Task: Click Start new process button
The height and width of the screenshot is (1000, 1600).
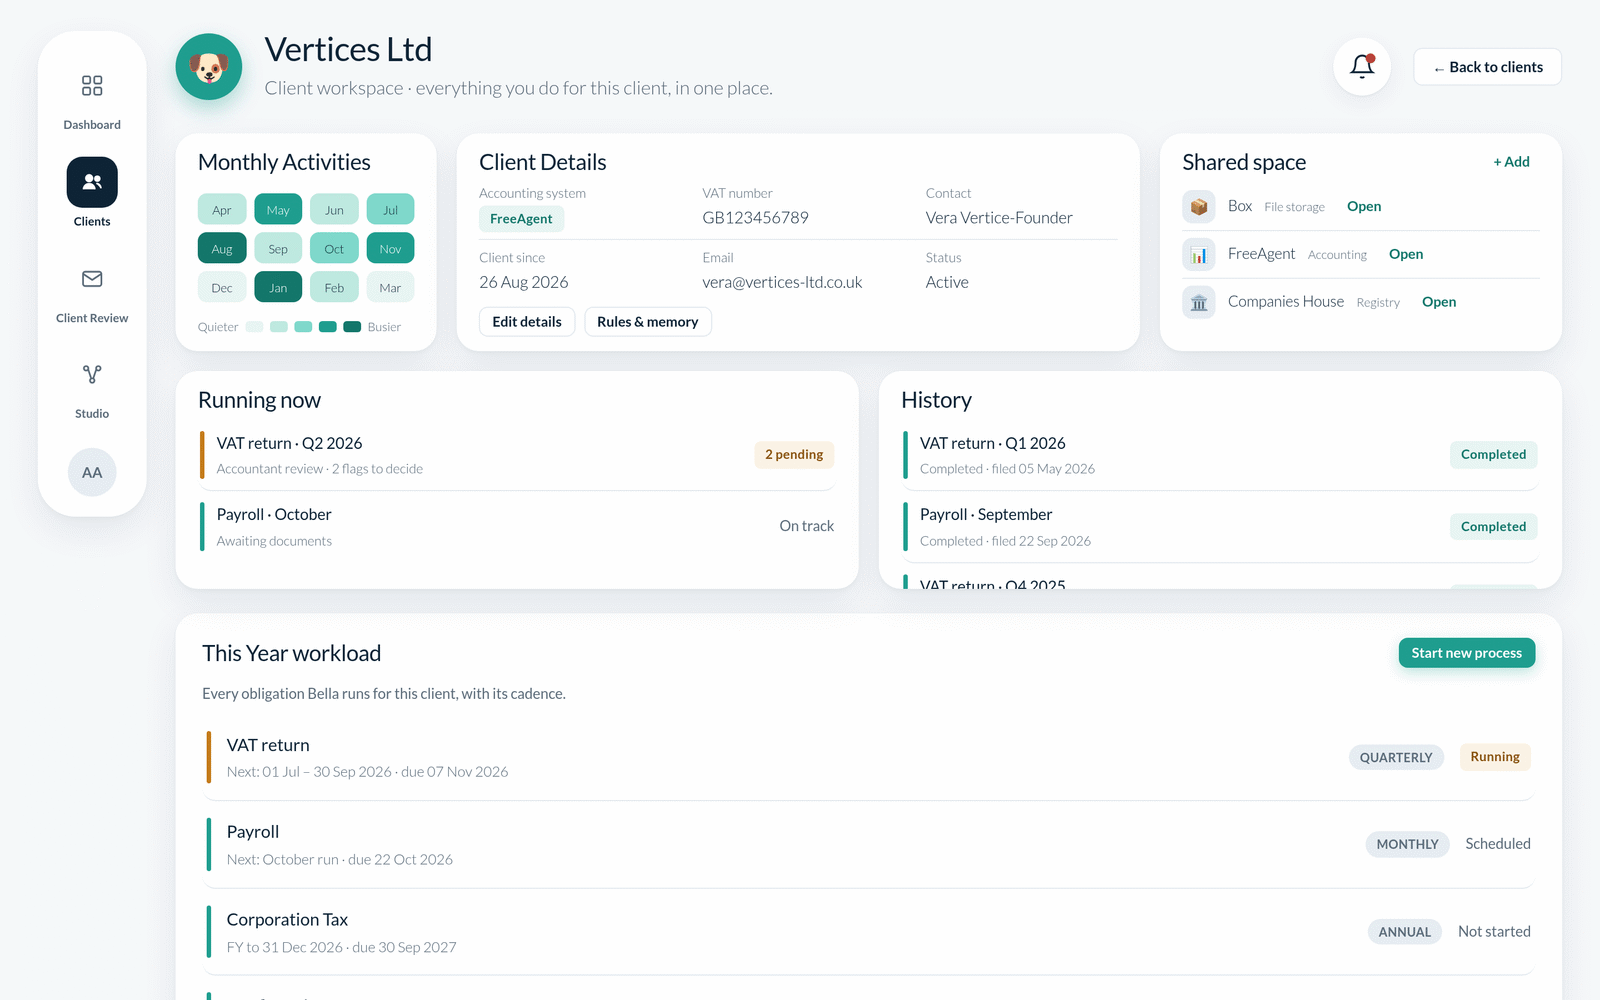Action: [1466, 653]
